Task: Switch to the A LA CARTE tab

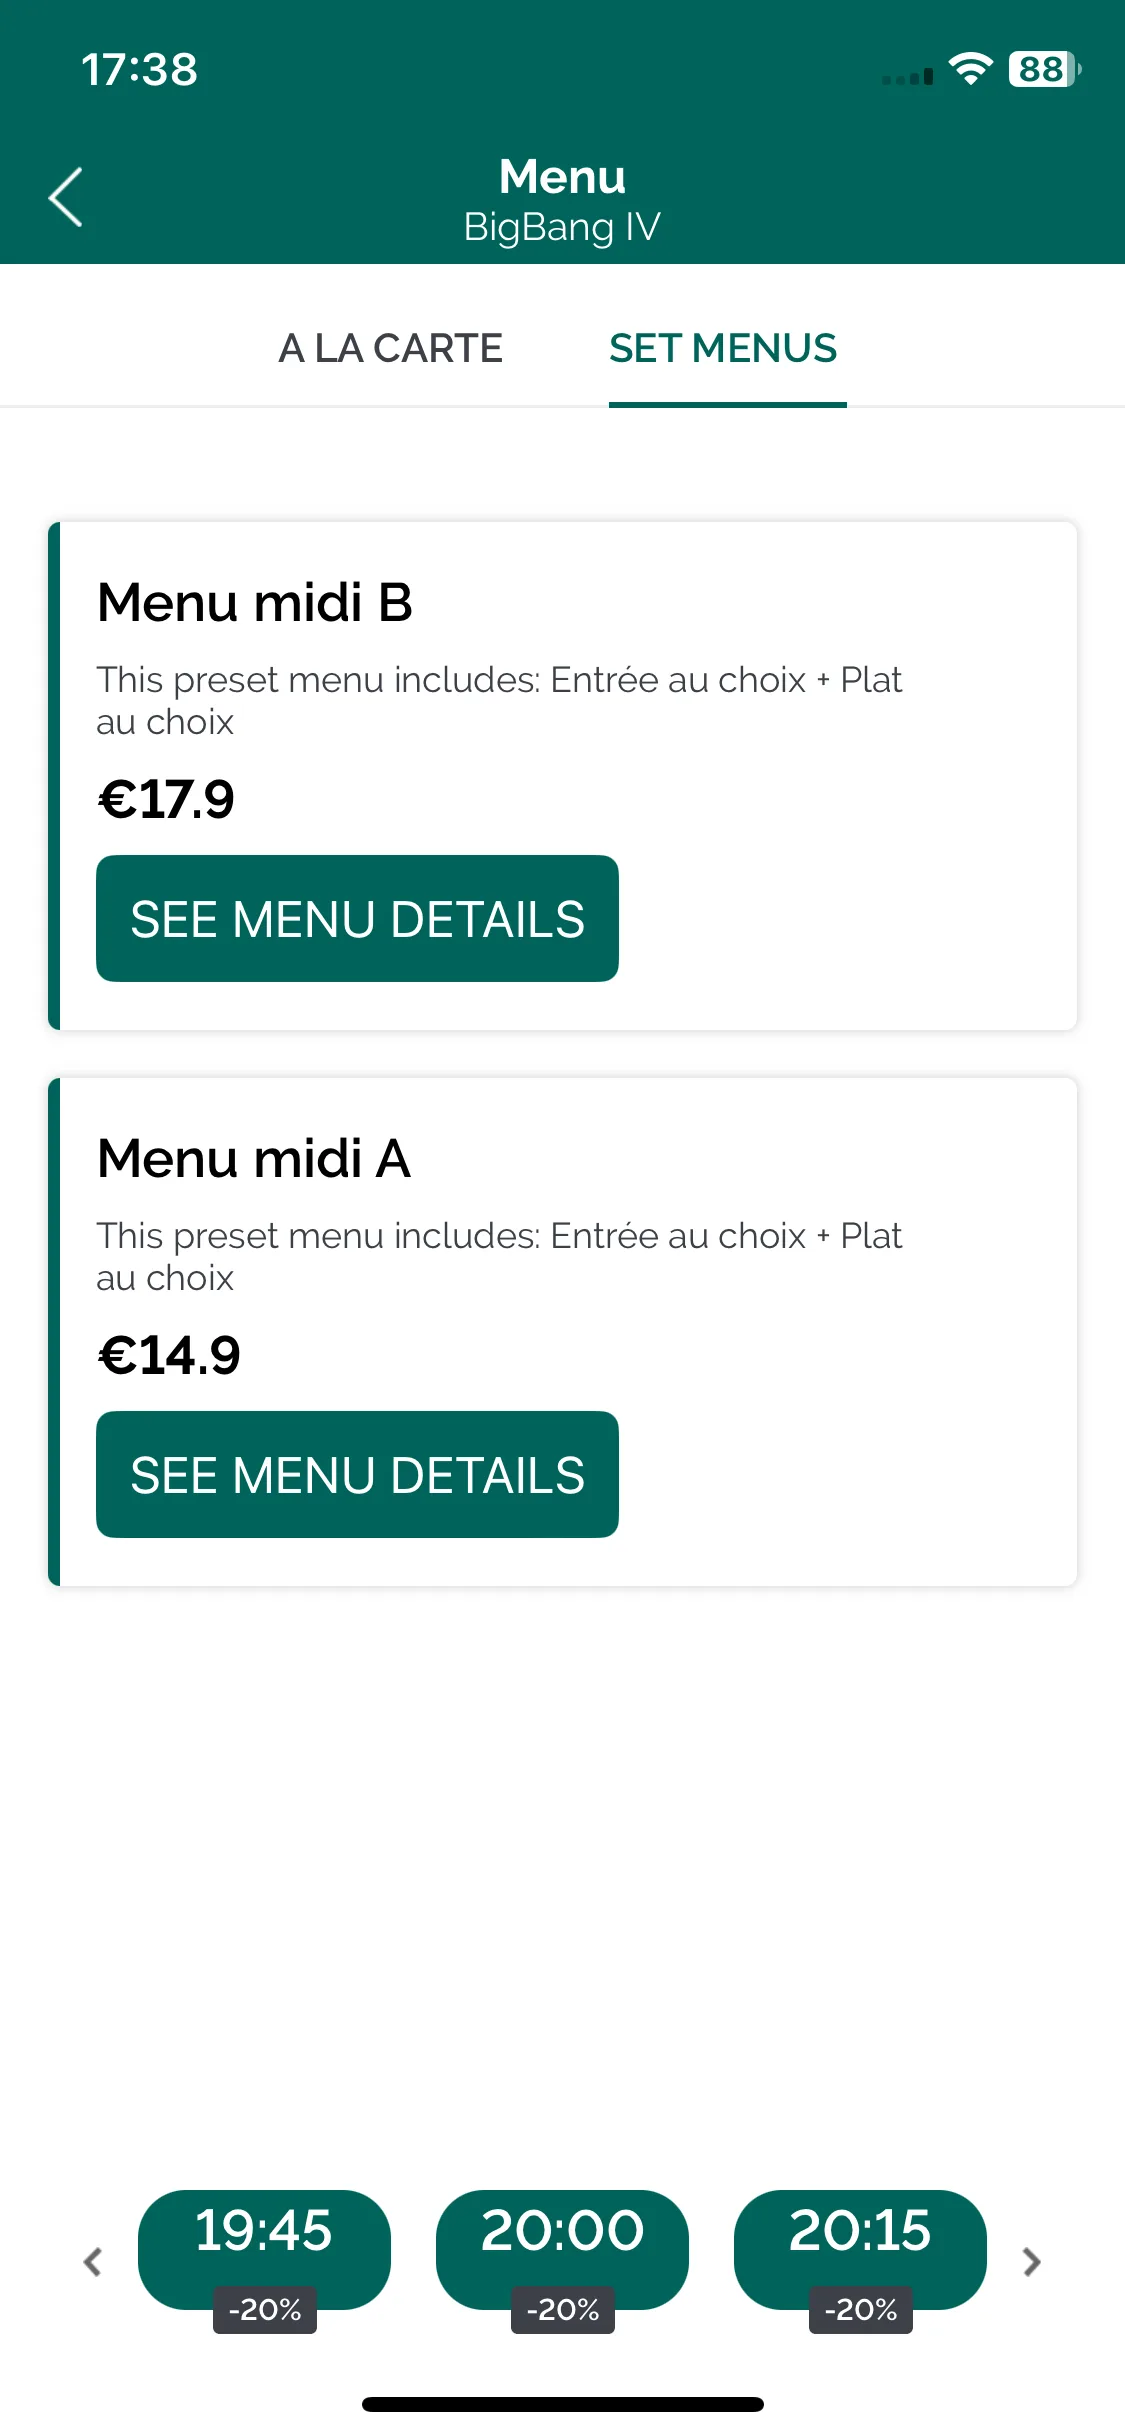Action: coord(390,348)
